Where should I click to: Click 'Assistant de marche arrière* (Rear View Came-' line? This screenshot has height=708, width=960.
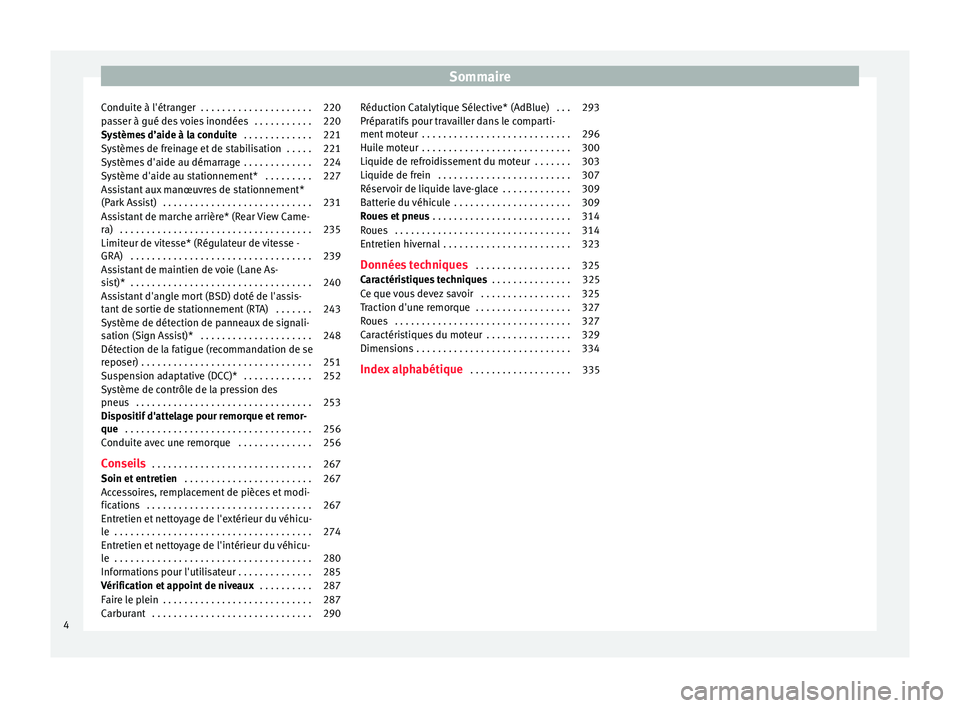(205, 216)
